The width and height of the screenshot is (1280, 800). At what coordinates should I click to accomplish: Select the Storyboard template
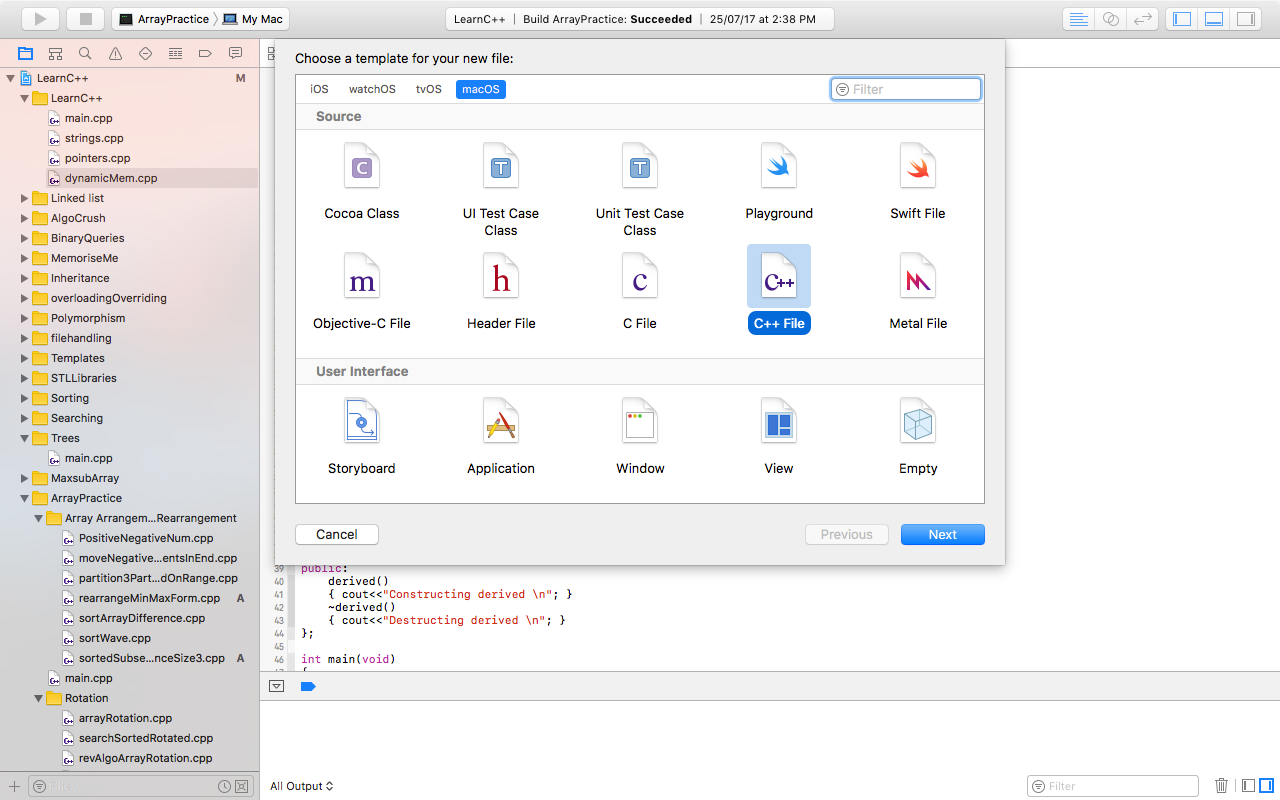(362, 436)
